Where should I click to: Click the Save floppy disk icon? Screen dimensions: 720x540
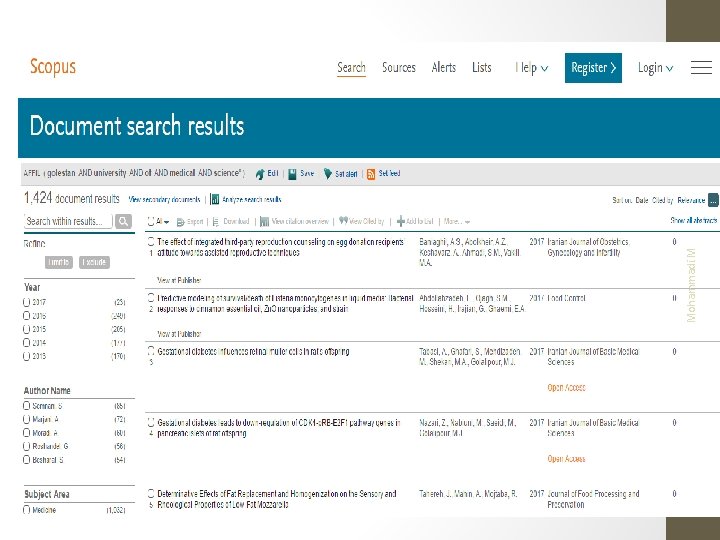[292, 174]
